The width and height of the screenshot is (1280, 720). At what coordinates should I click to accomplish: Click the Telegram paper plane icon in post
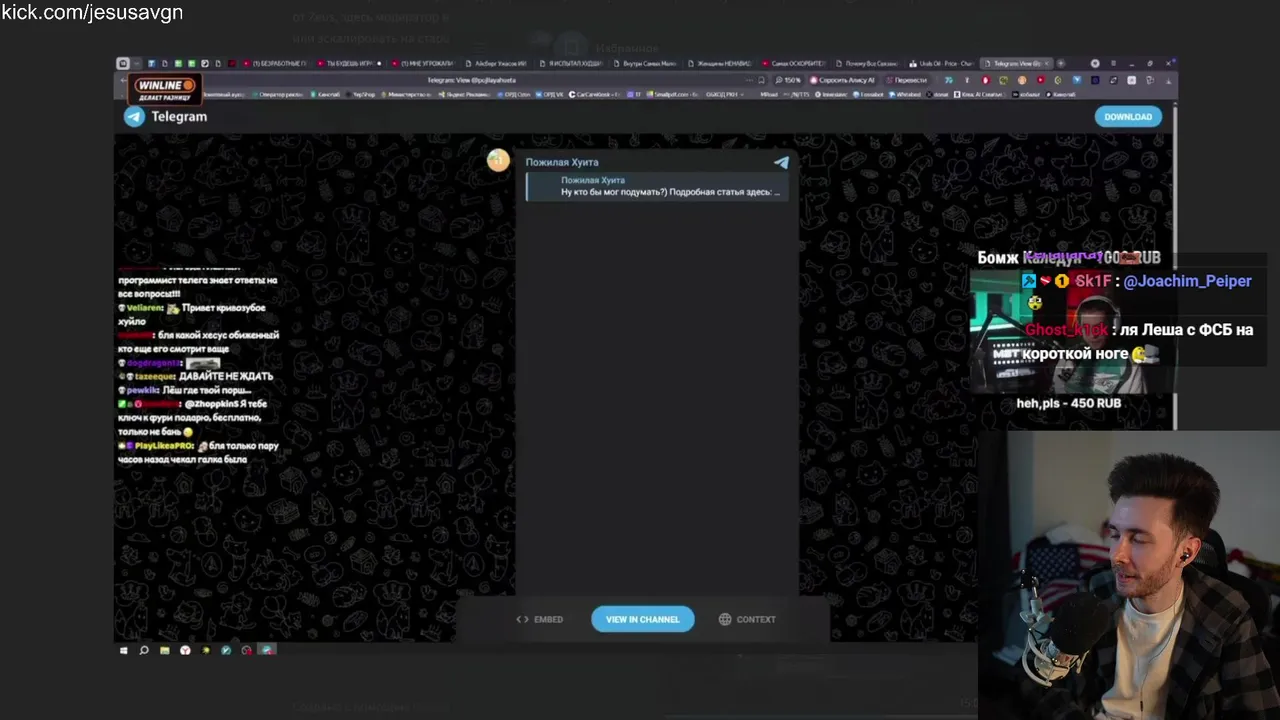[781, 162]
